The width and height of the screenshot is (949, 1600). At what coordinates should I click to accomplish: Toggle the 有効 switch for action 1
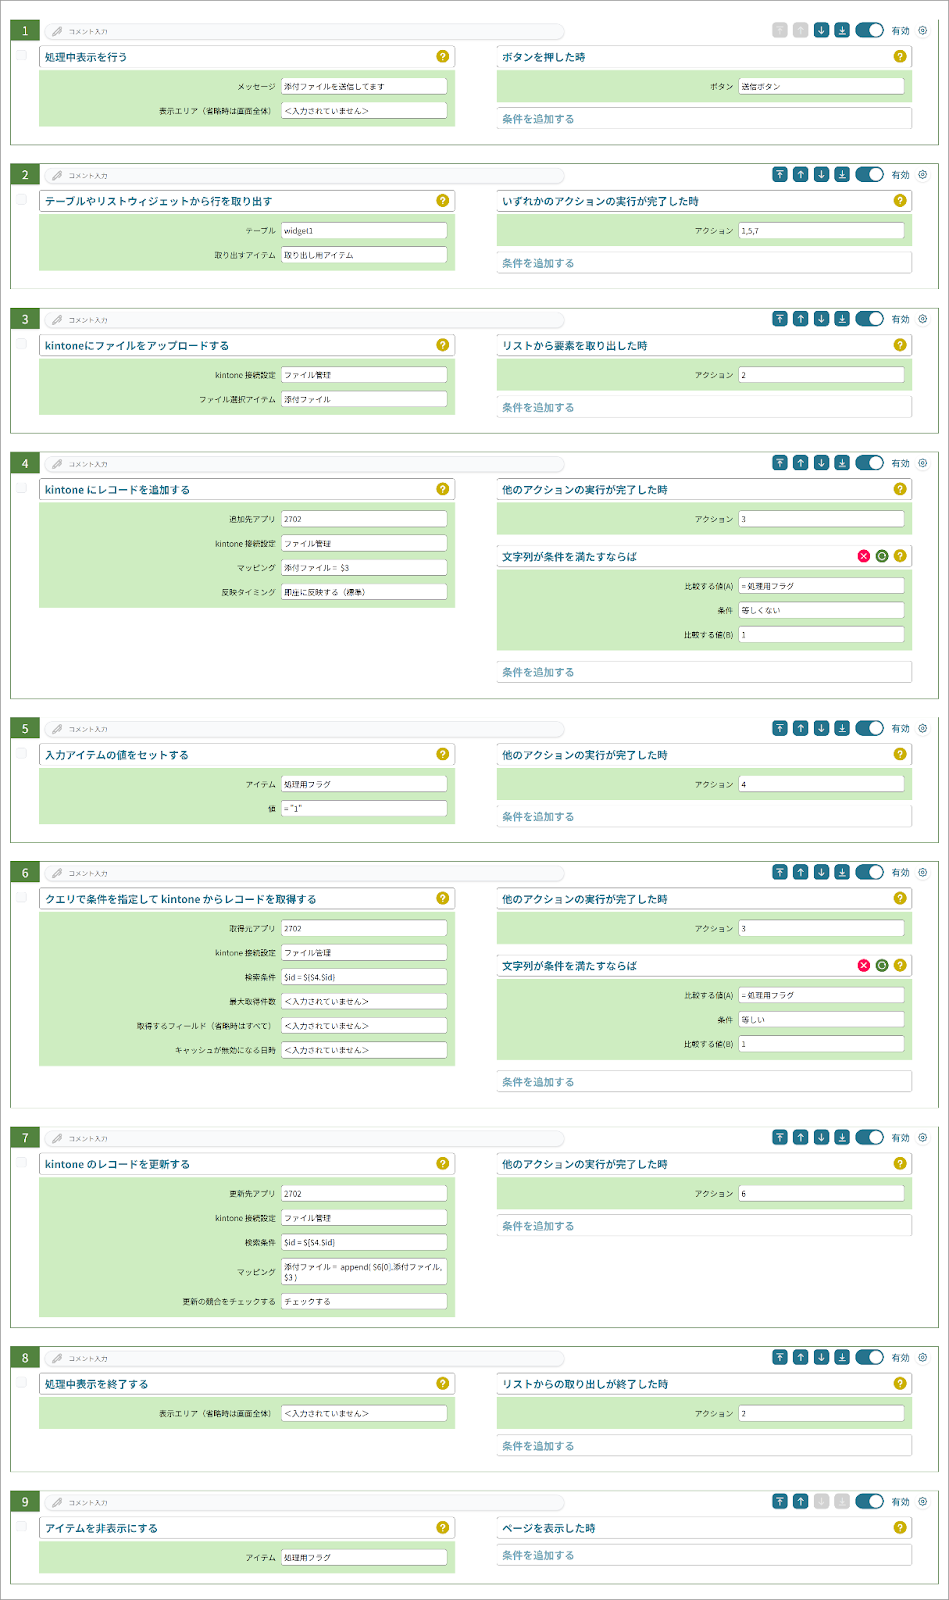(869, 30)
